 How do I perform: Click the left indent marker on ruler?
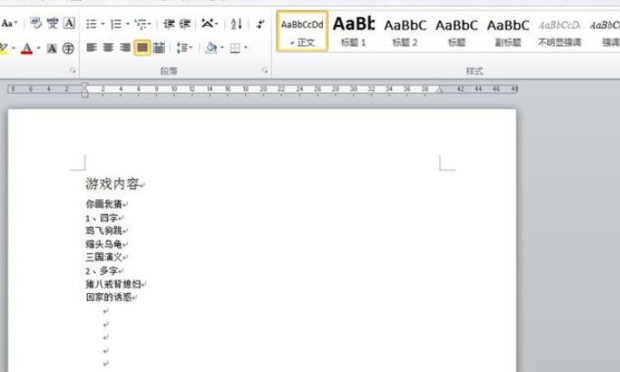[85, 93]
